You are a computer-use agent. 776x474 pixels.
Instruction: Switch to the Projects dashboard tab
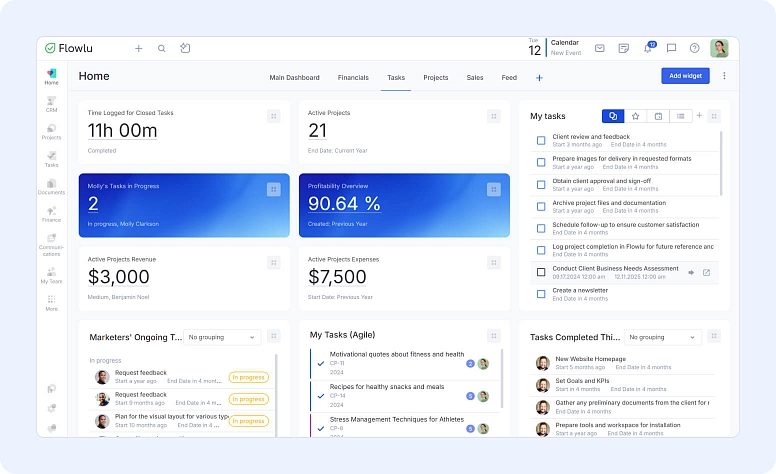[435, 77]
